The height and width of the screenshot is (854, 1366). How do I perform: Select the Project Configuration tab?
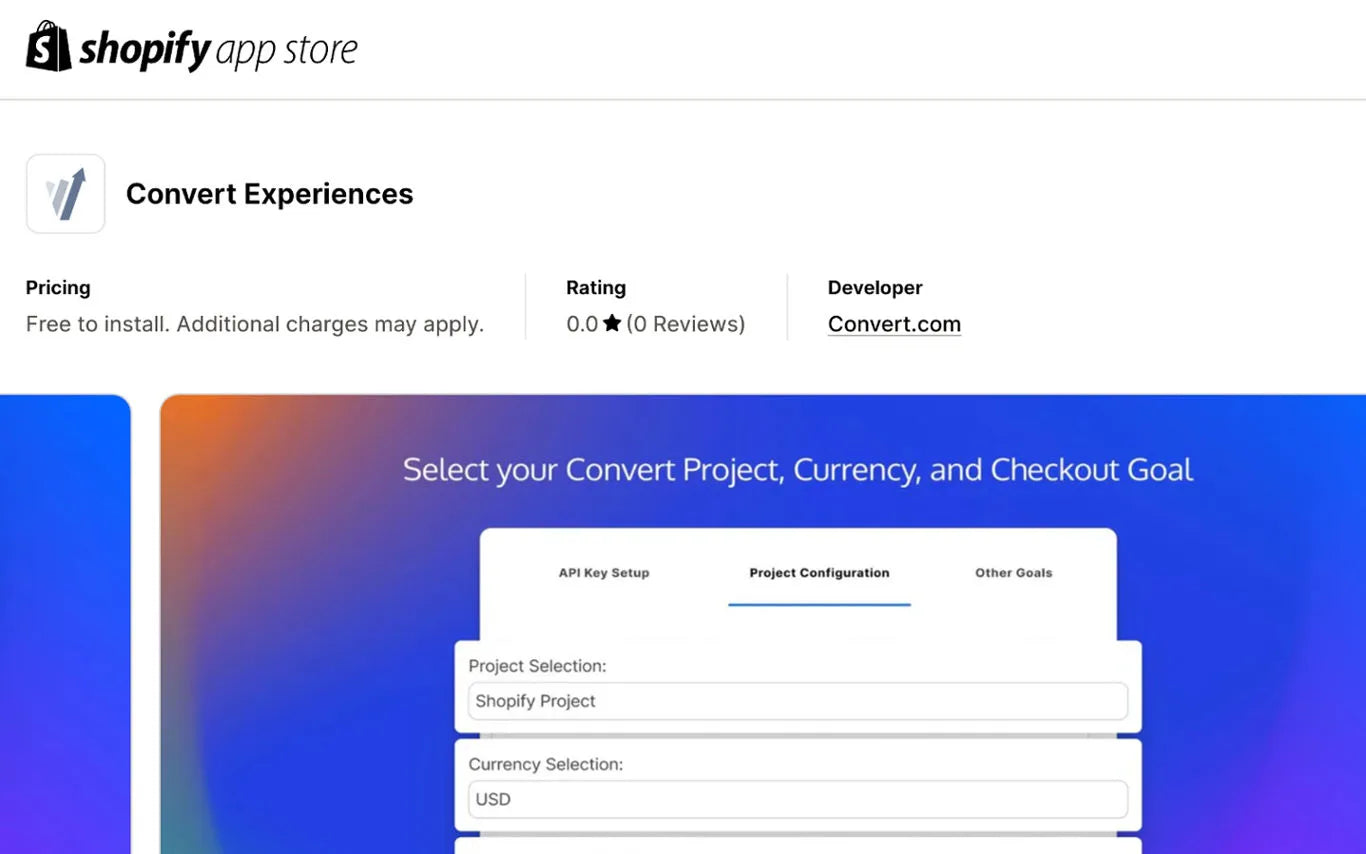[x=819, y=573]
